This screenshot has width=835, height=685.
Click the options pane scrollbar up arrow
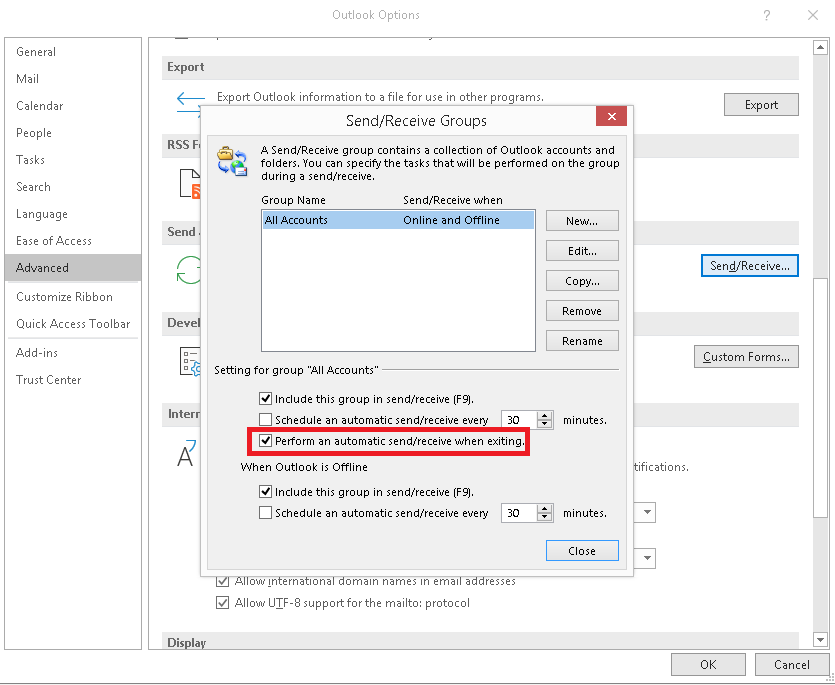pos(820,47)
